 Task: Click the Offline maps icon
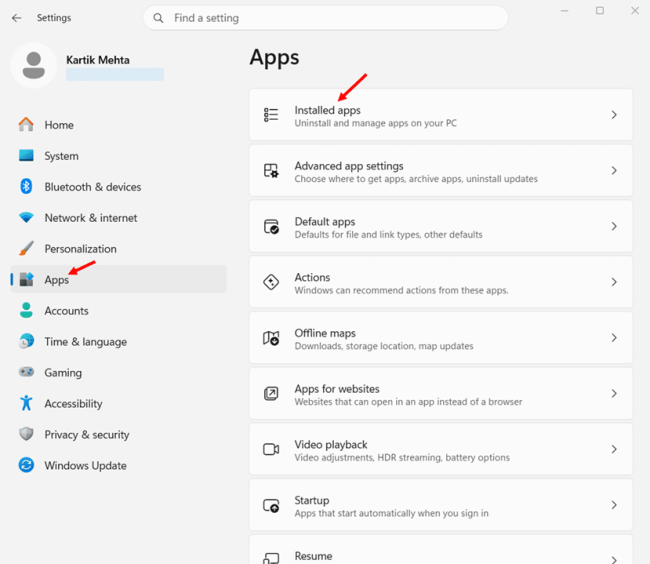pos(271,338)
